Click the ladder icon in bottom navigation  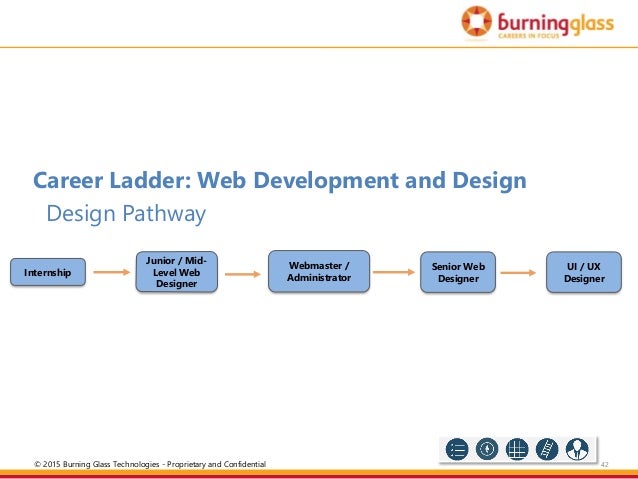point(547,449)
